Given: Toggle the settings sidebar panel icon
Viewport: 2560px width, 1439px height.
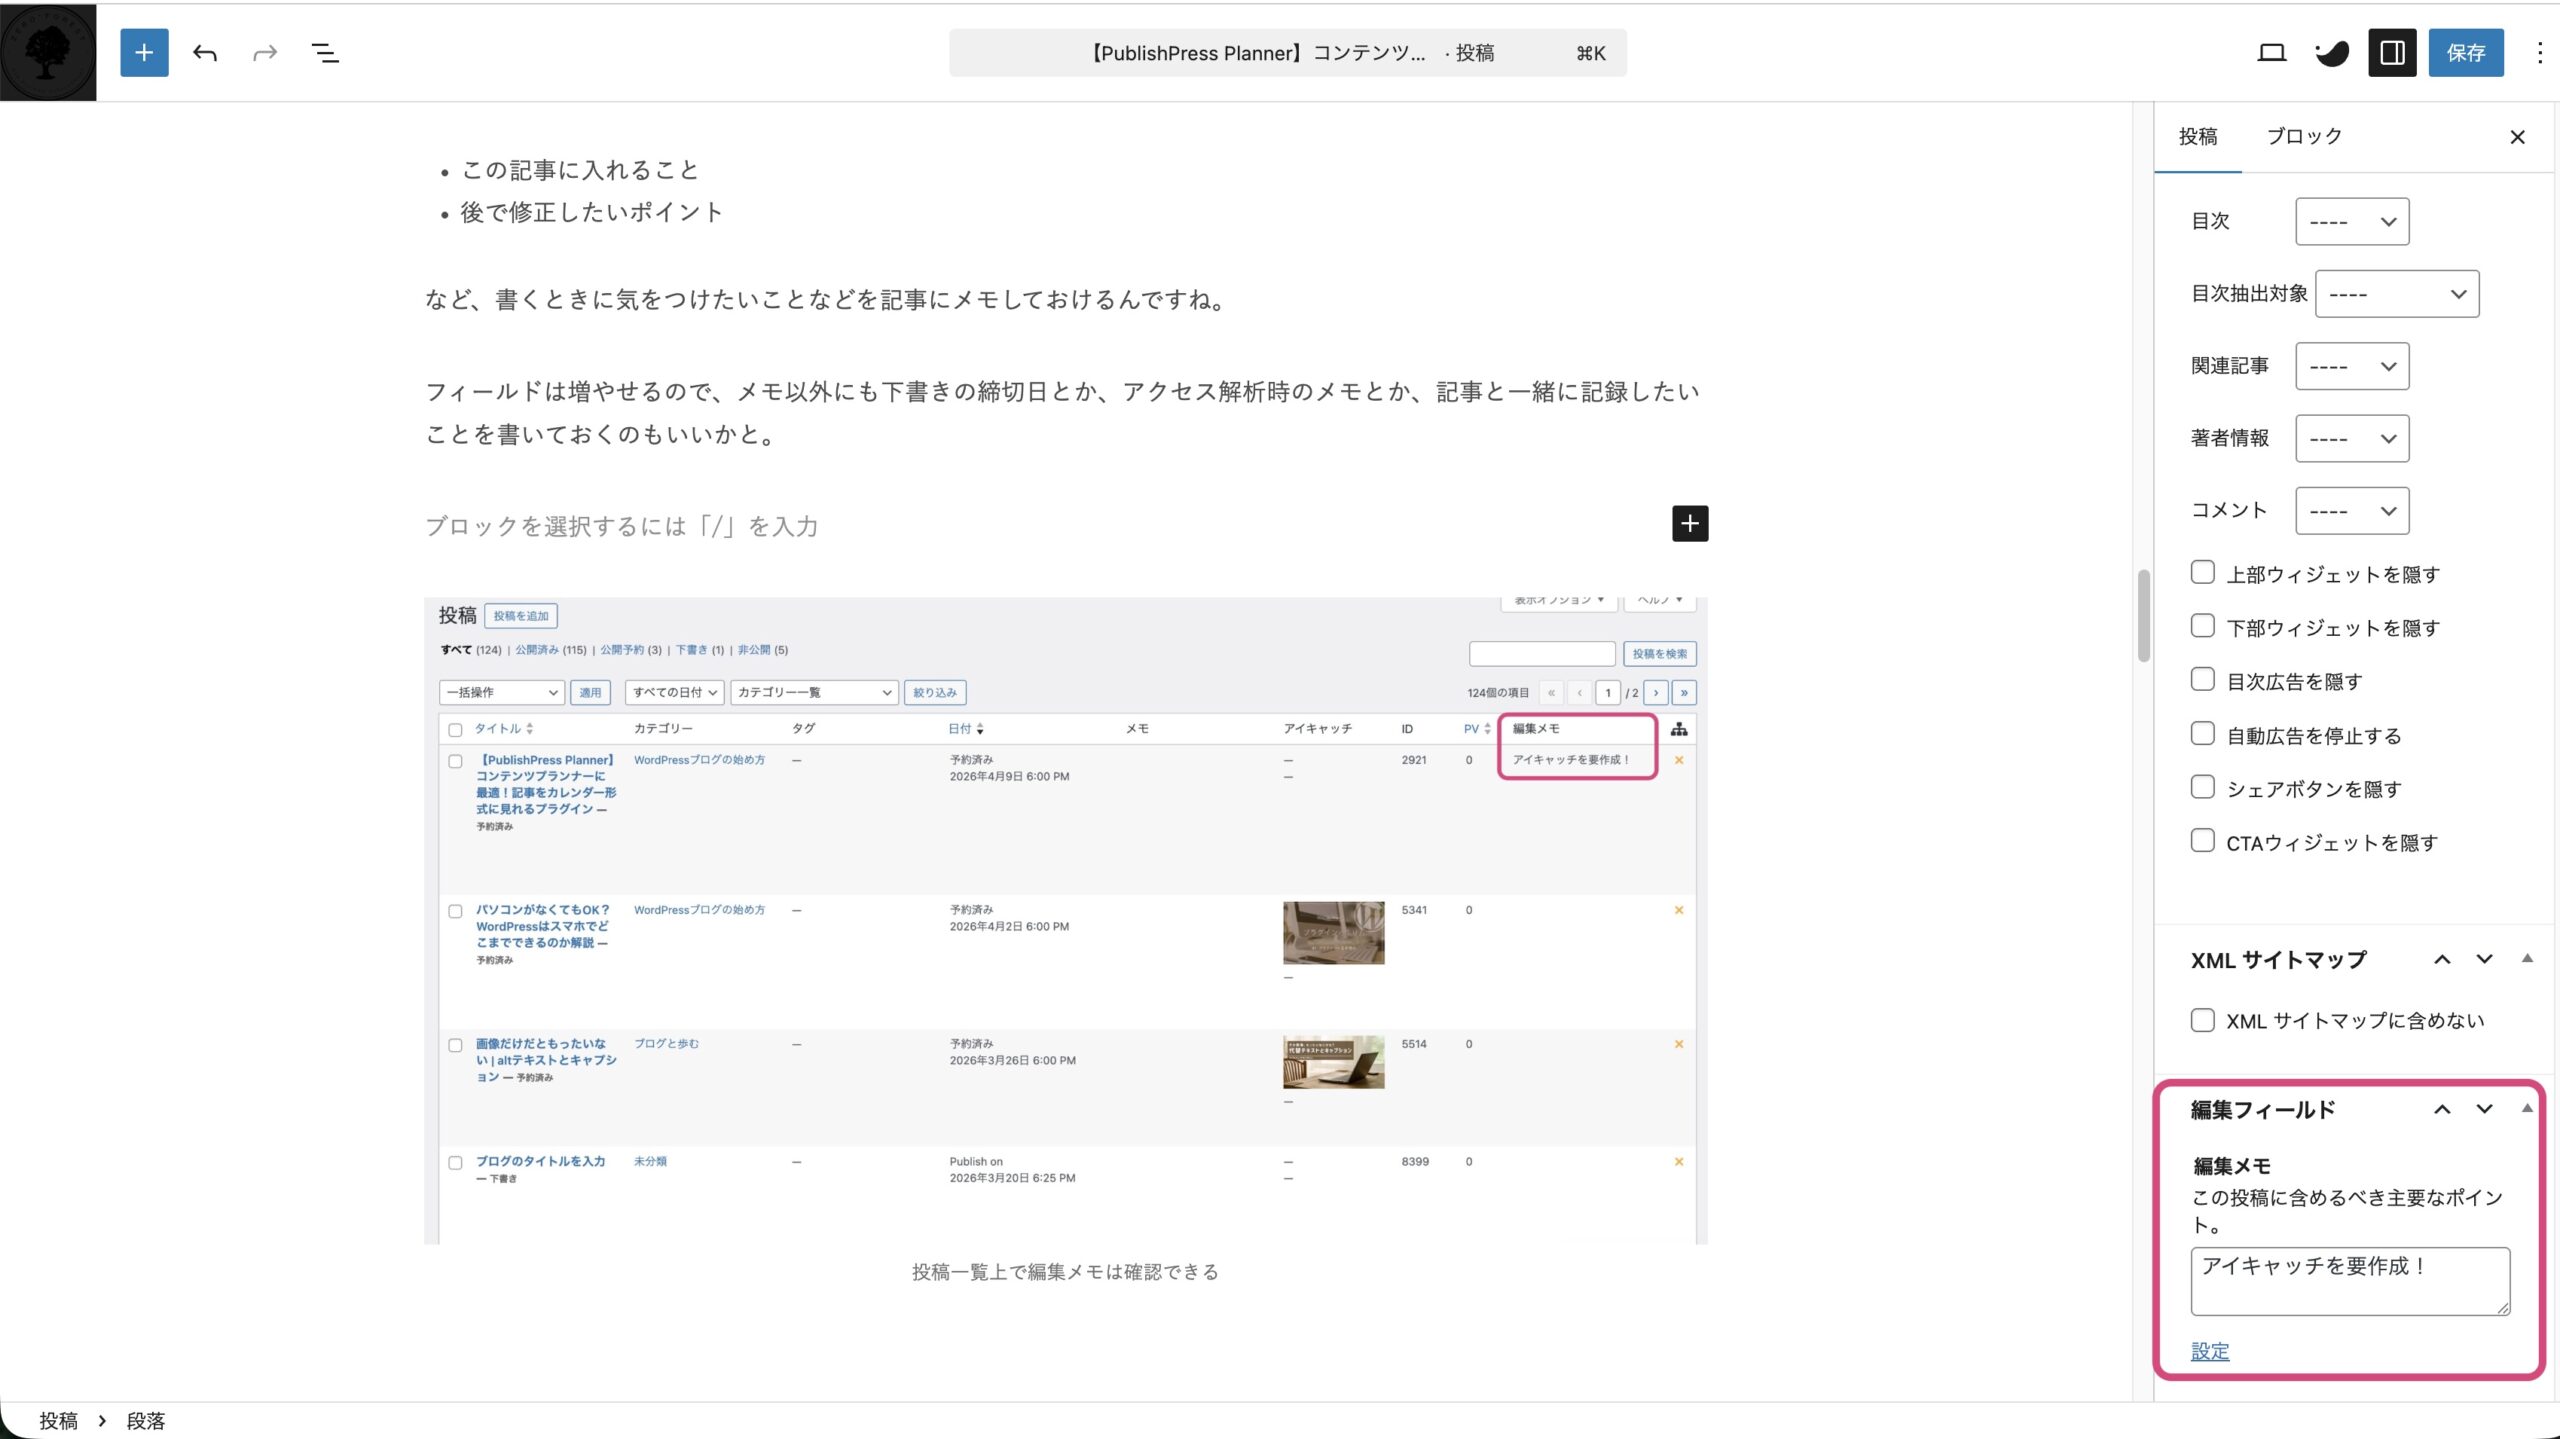Looking at the screenshot, I should tap(2391, 53).
